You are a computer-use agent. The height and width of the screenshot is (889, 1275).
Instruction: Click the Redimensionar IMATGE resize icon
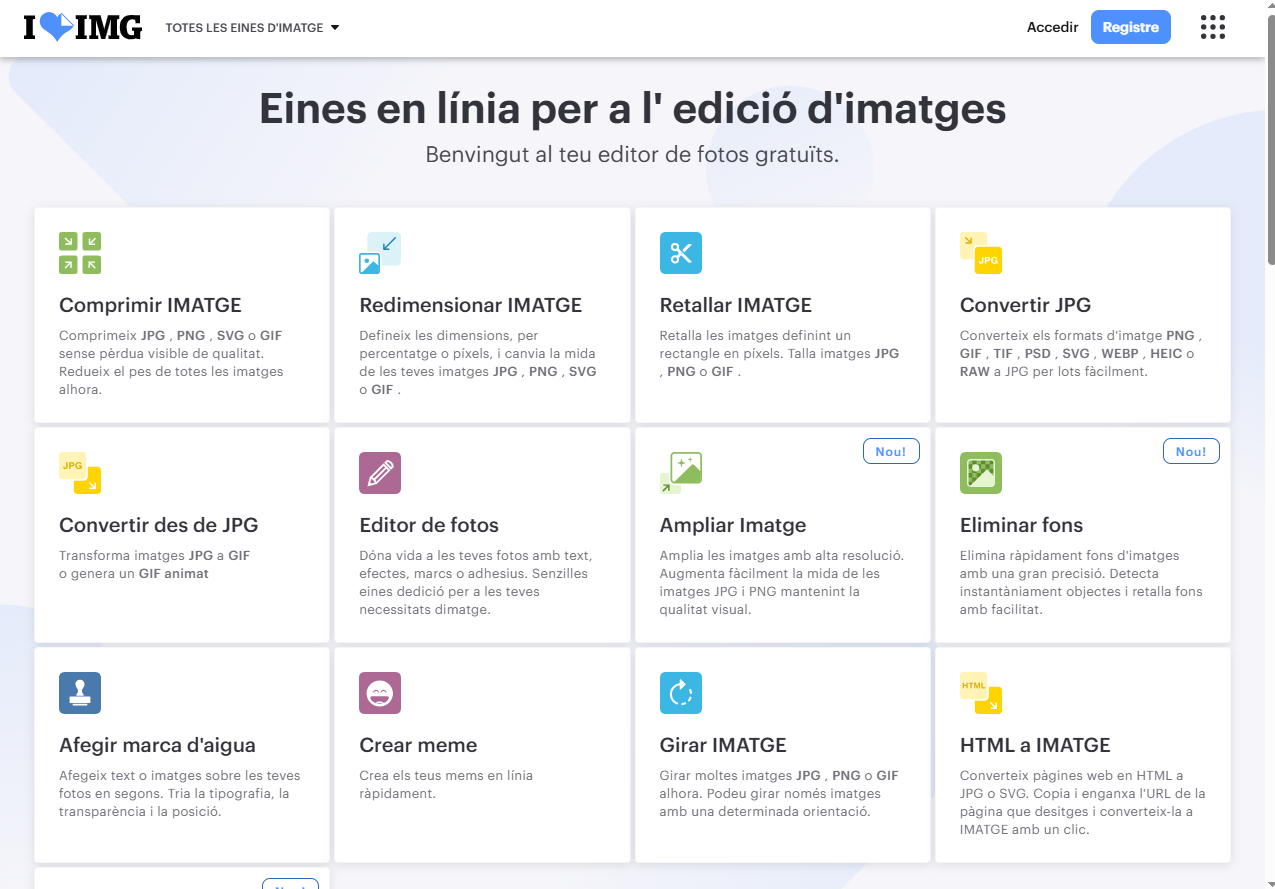point(380,252)
